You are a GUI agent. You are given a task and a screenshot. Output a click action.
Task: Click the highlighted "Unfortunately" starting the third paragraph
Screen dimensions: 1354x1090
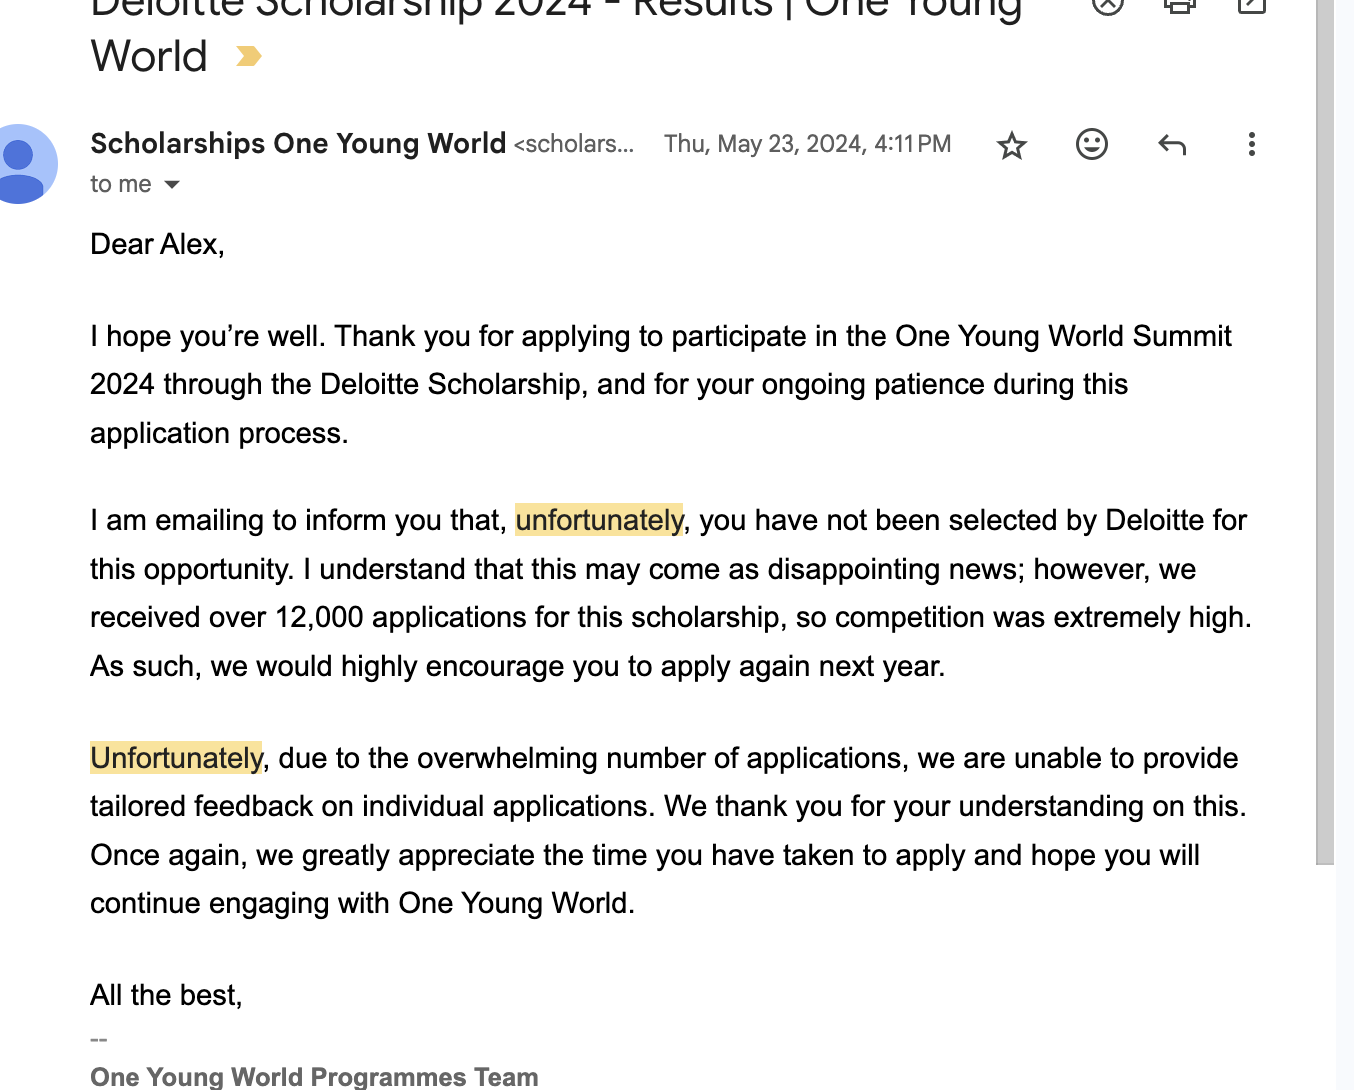[176, 758]
